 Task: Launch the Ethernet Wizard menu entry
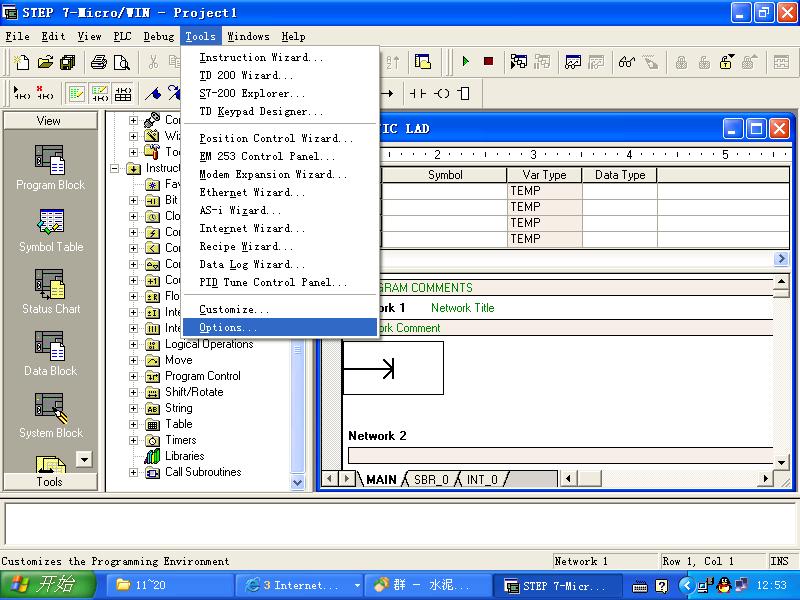(280, 192)
